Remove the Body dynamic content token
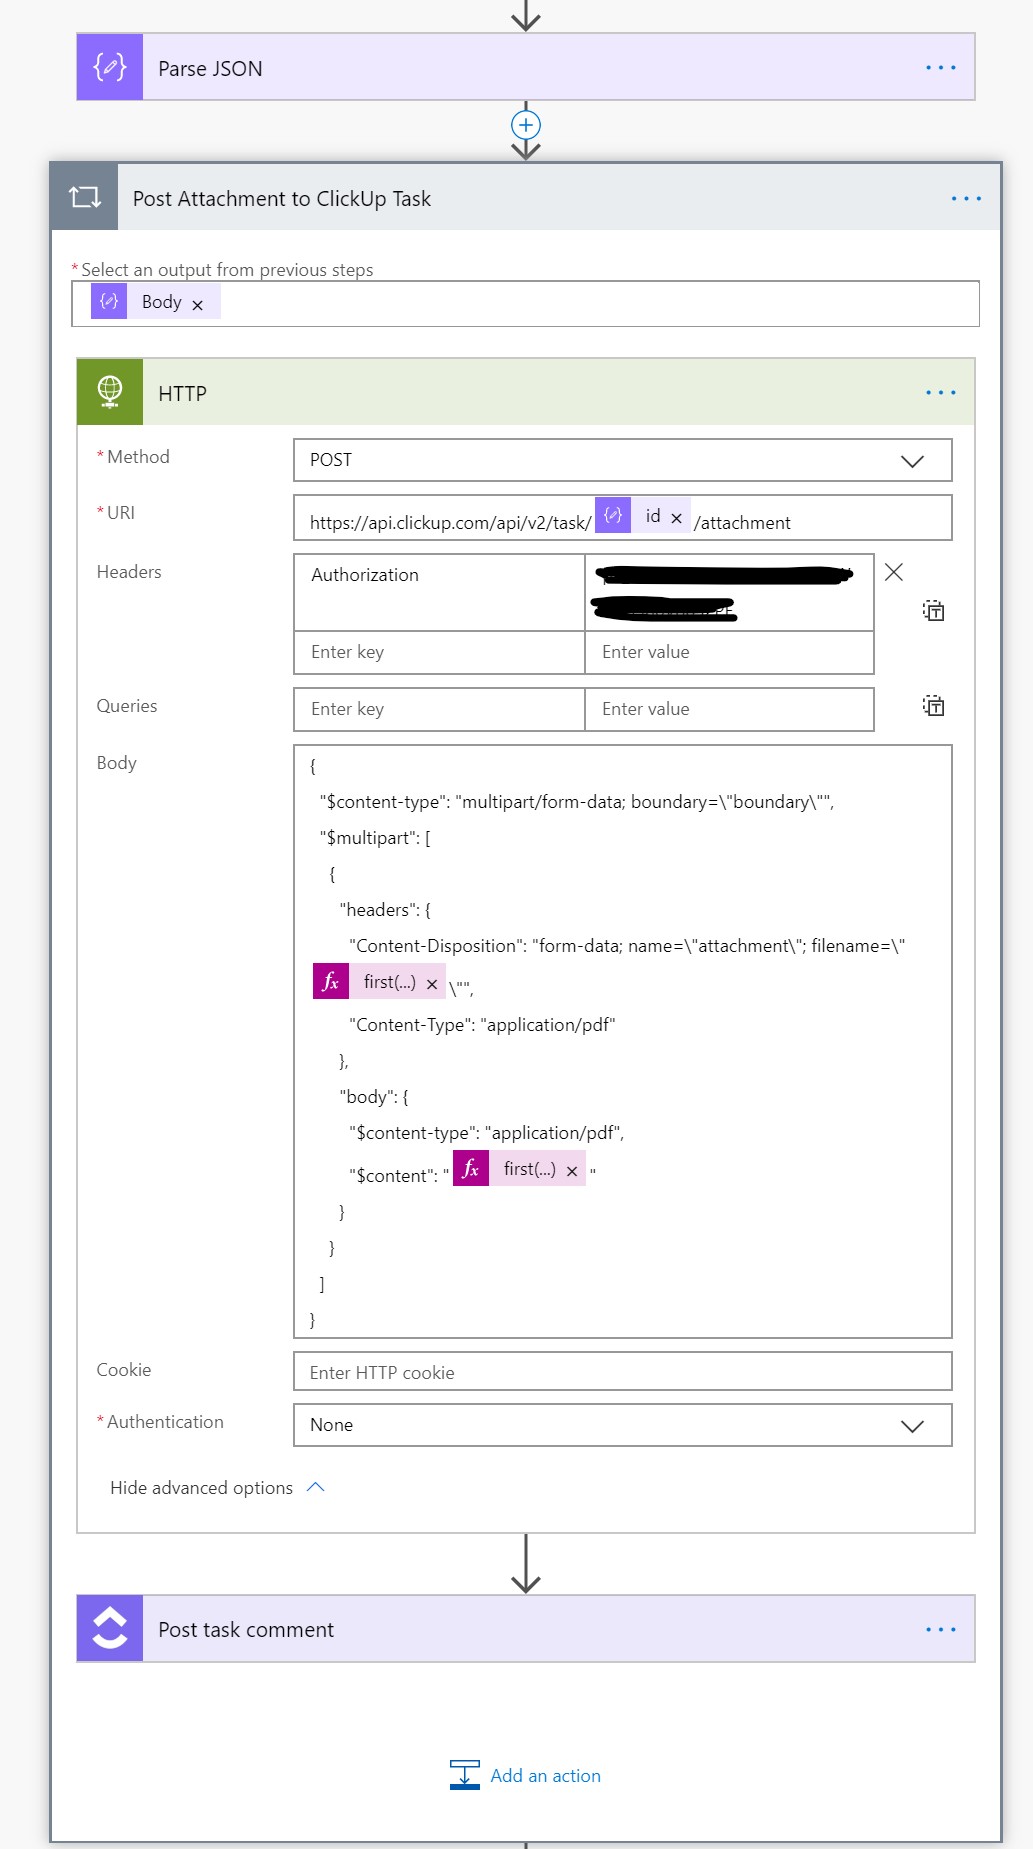 [x=197, y=305]
